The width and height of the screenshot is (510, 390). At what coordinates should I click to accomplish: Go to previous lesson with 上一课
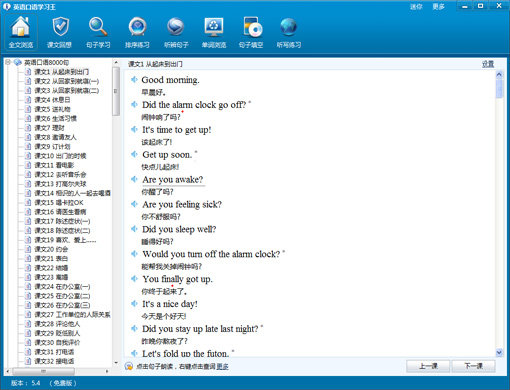(x=428, y=366)
